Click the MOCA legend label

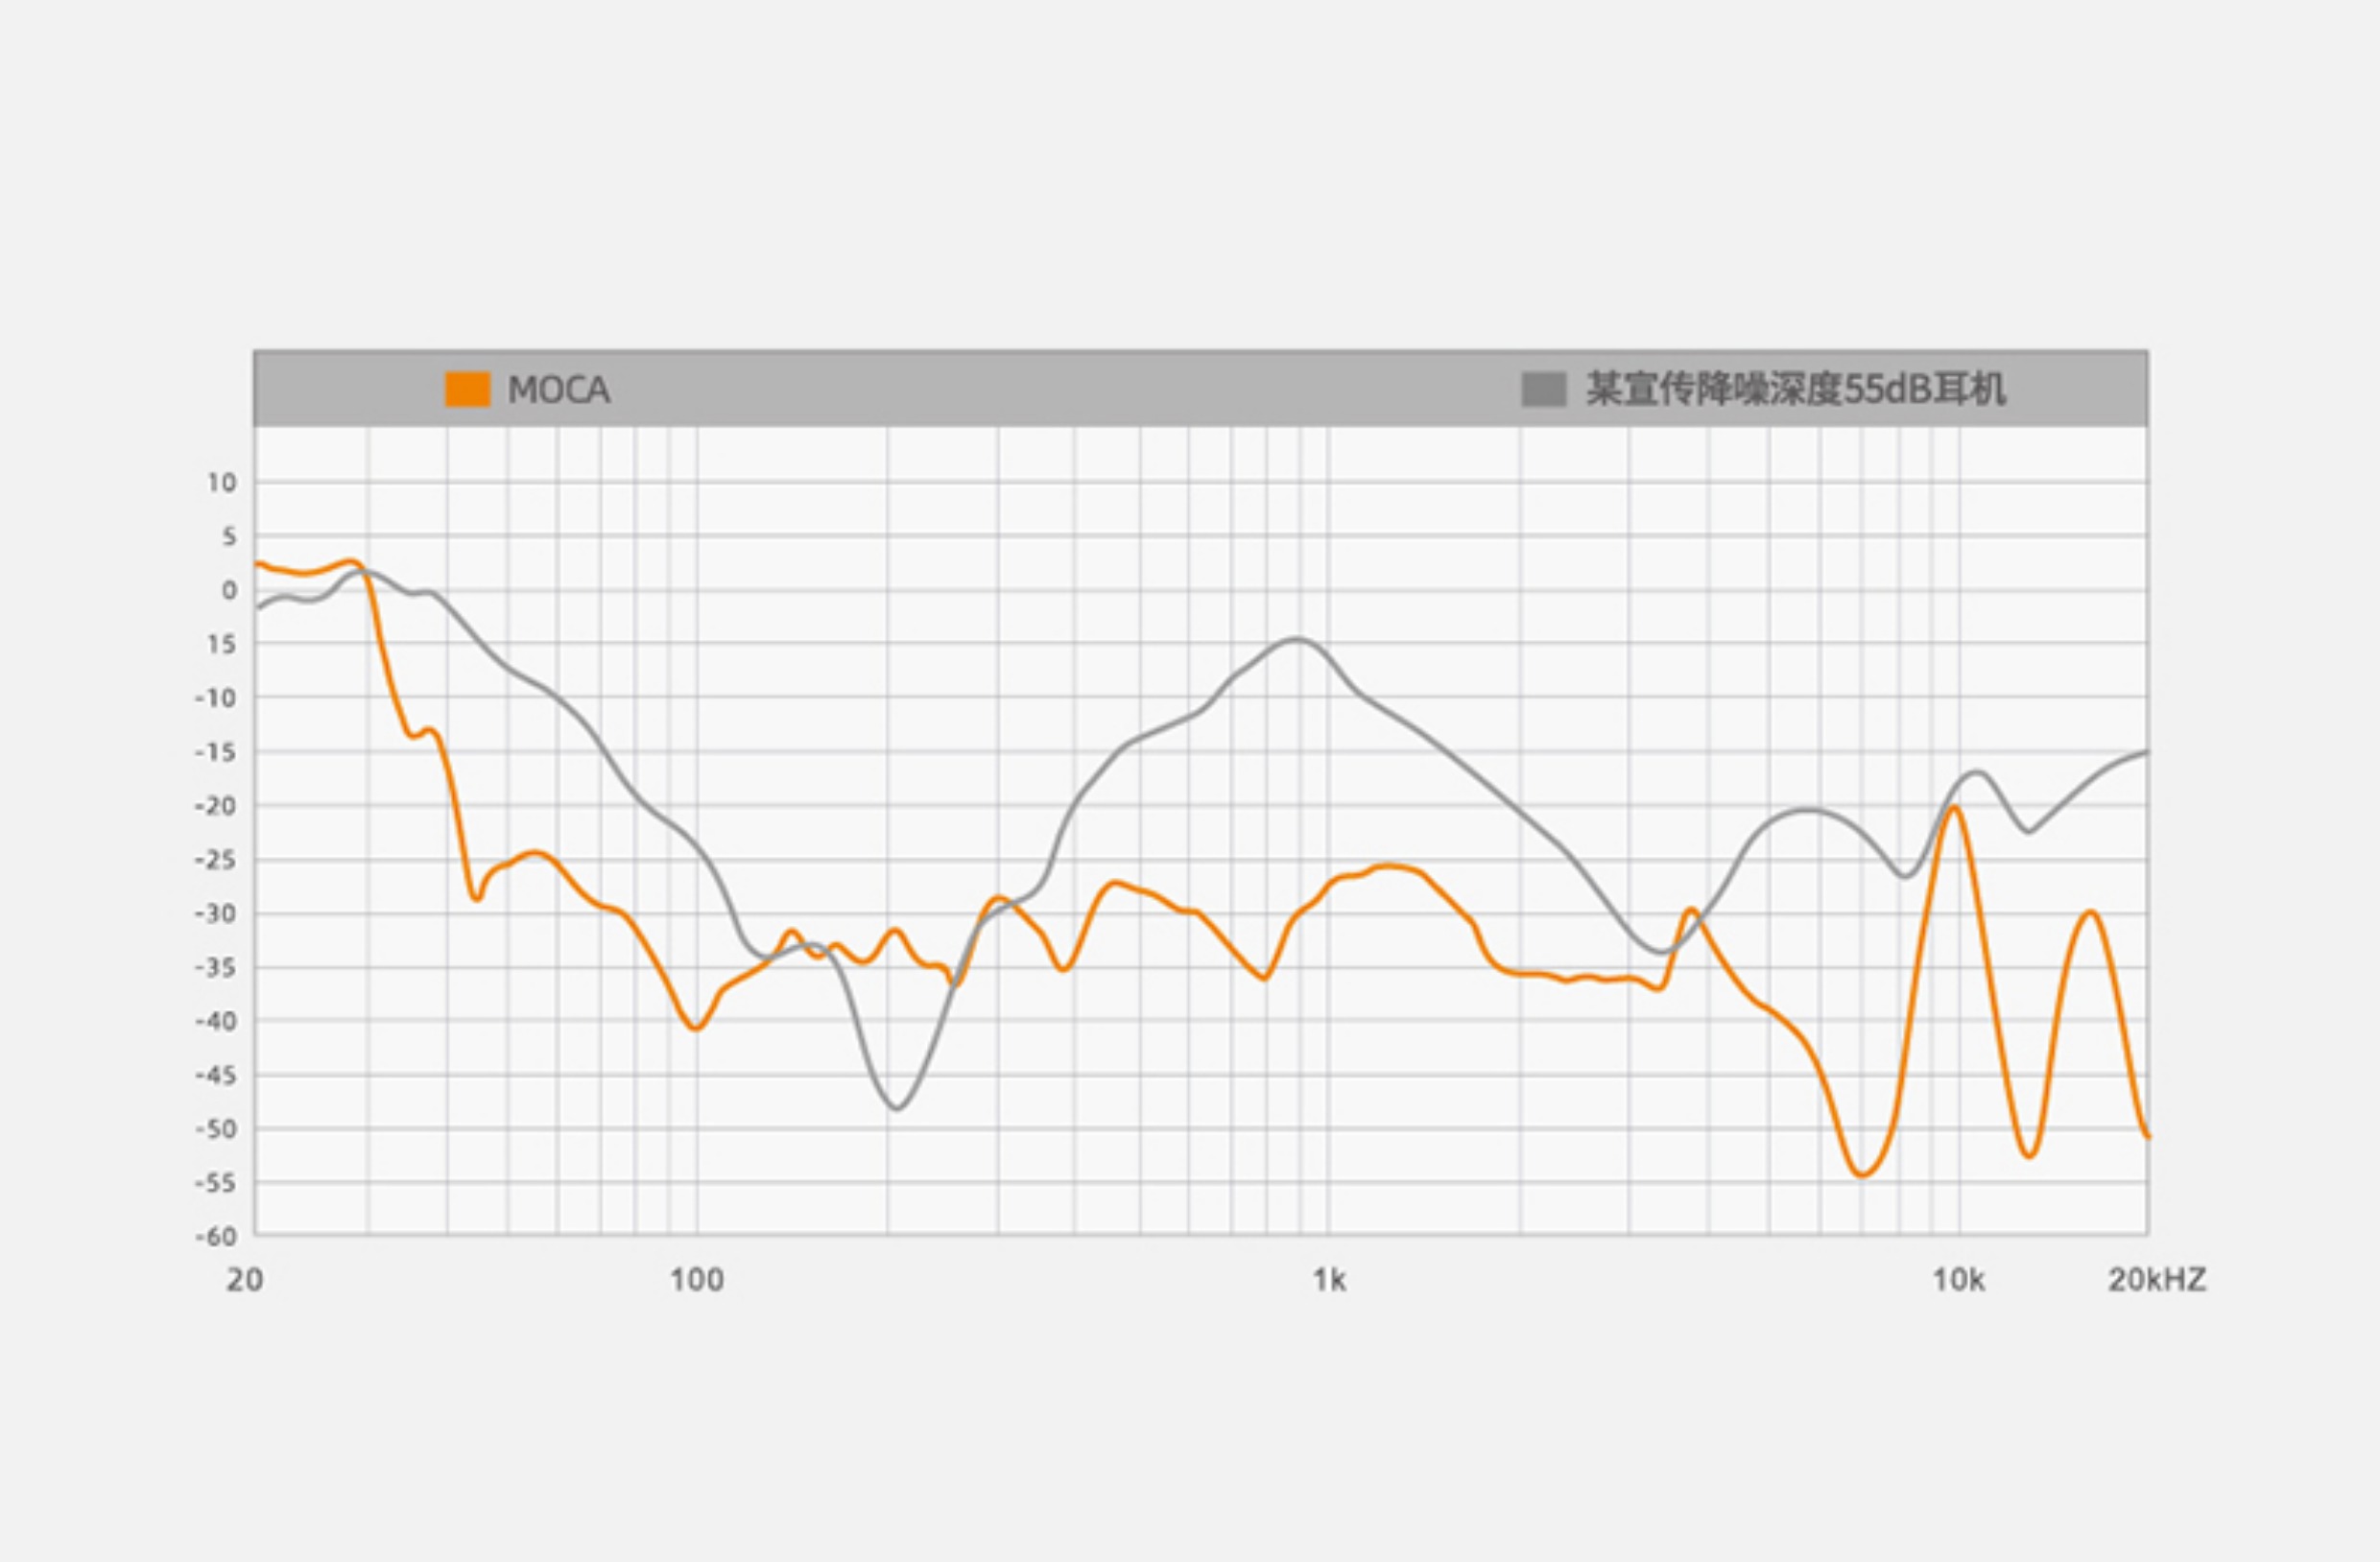(559, 390)
